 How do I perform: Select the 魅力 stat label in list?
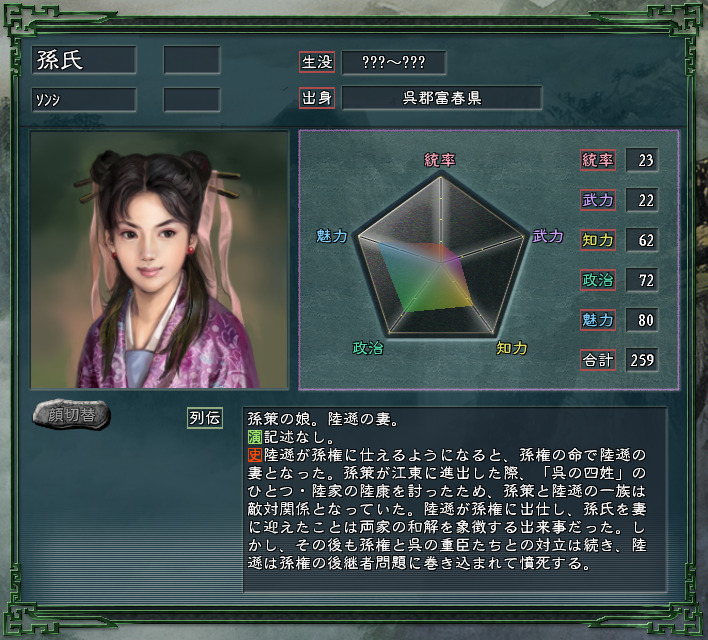[598, 320]
